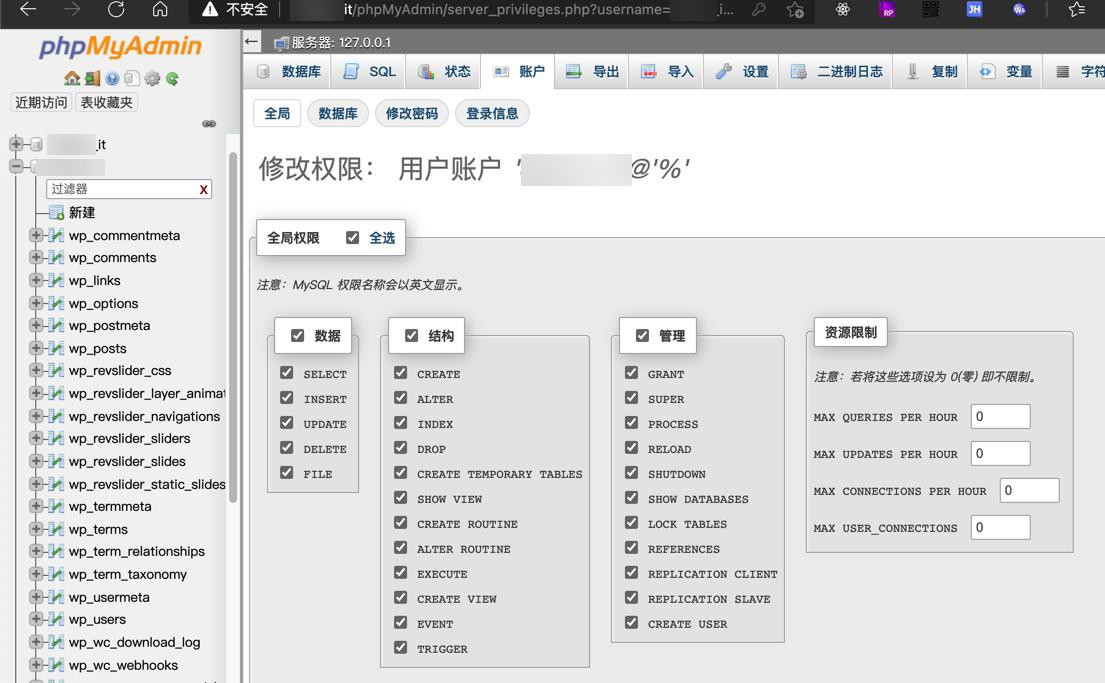Image resolution: width=1105 pixels, height=683 pixels.
Task: Click the favorites star plus icon
Action: coord(796,10)
